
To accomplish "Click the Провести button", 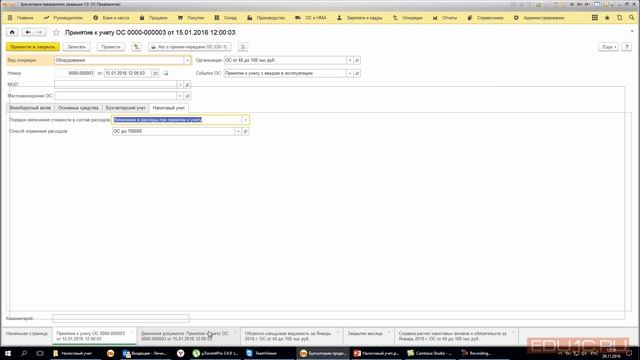I will click(111, 47).
